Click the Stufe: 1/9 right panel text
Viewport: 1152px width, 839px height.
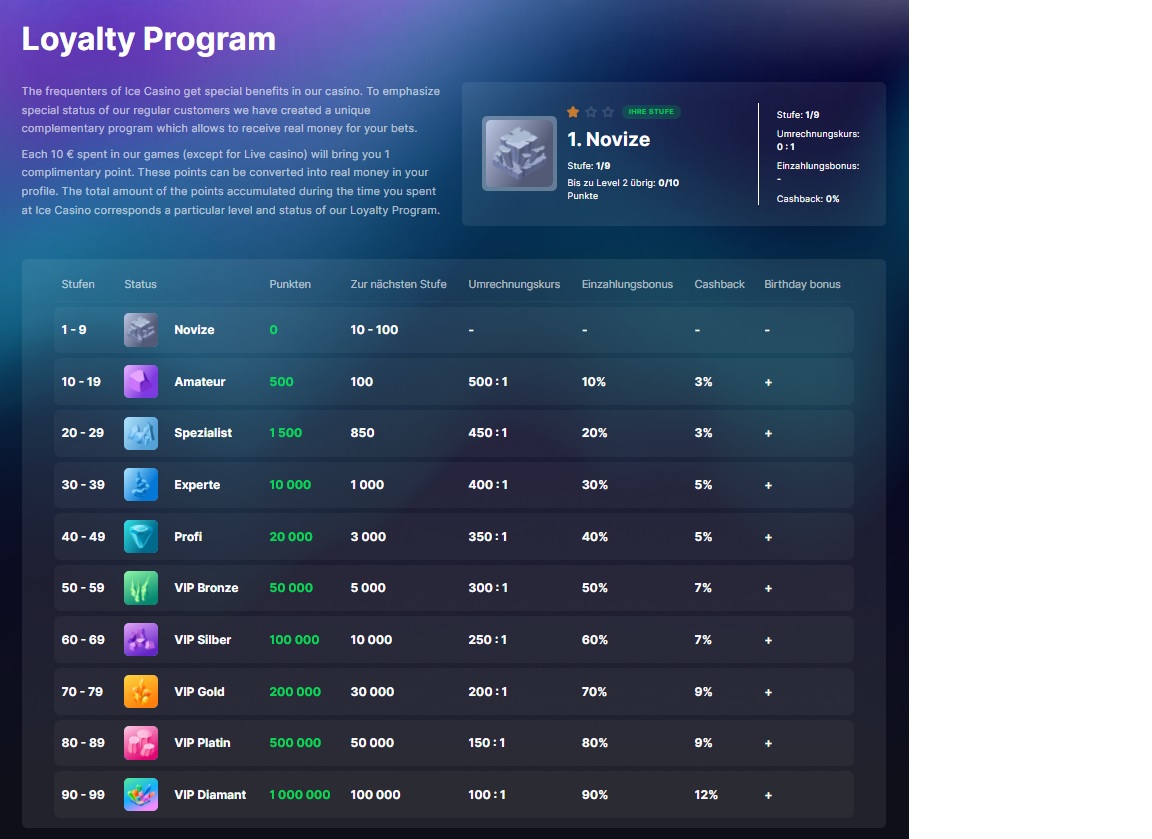coord(798,115)
